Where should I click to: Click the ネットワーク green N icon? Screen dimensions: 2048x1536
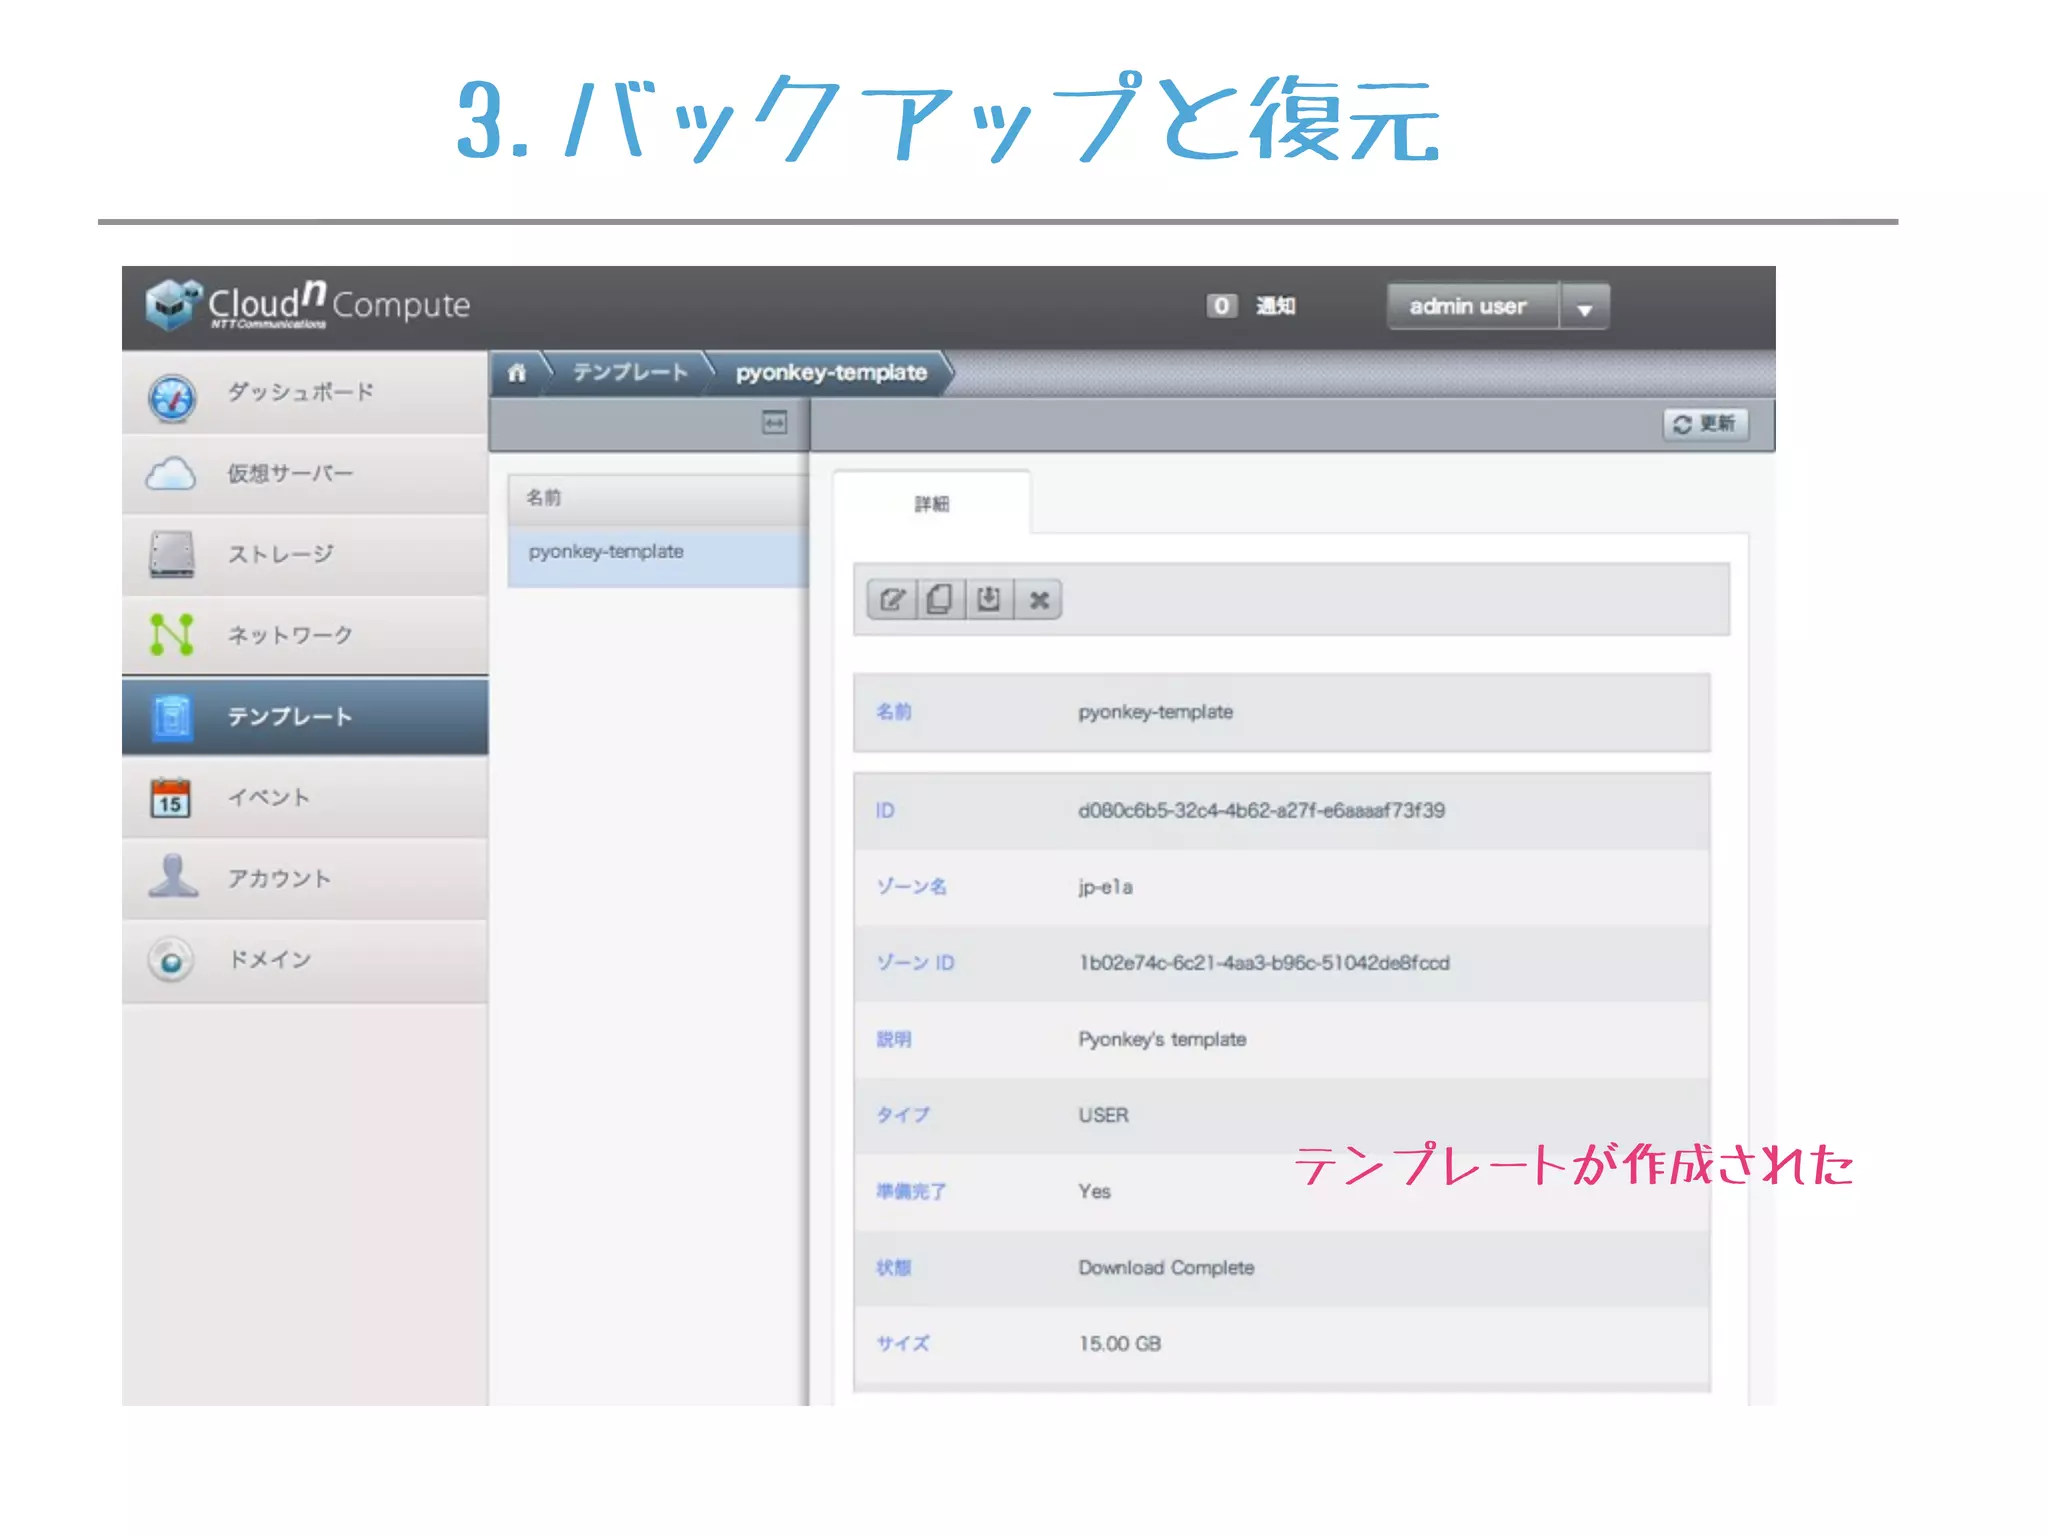point(171,635)
